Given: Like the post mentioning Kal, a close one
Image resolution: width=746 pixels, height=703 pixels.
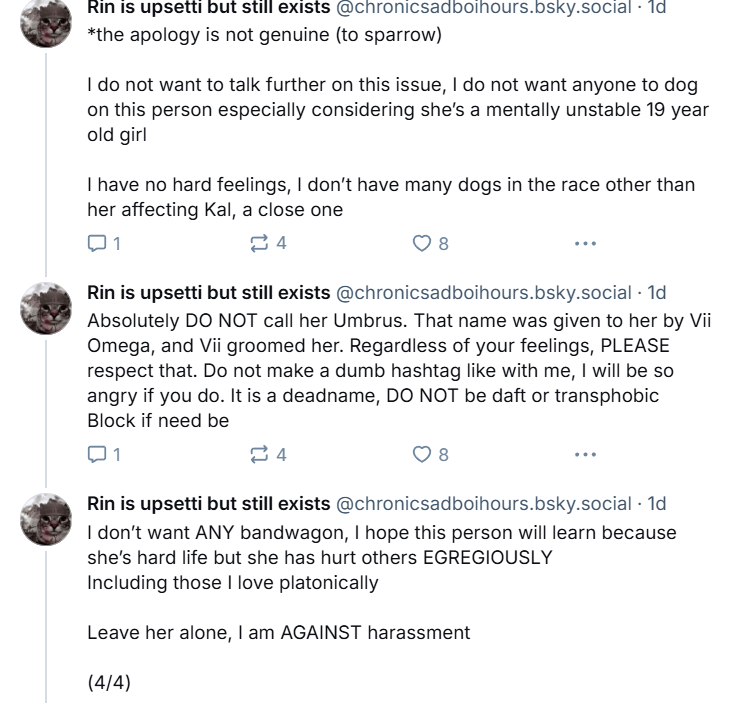Looking at the screenshot, I should (431, 244).
